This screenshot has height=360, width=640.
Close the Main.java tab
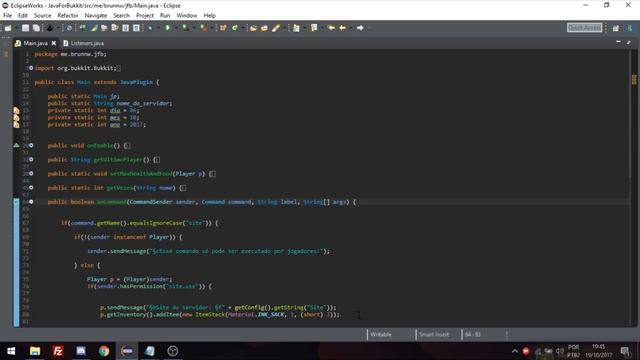point(53,43)
